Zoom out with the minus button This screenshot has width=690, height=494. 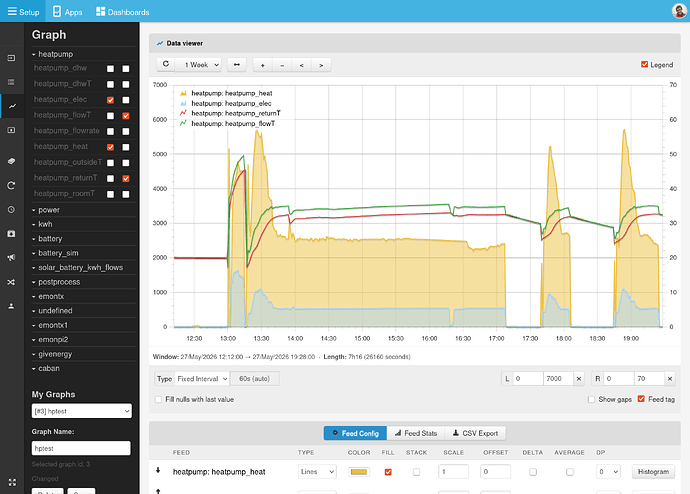point(282,65)
